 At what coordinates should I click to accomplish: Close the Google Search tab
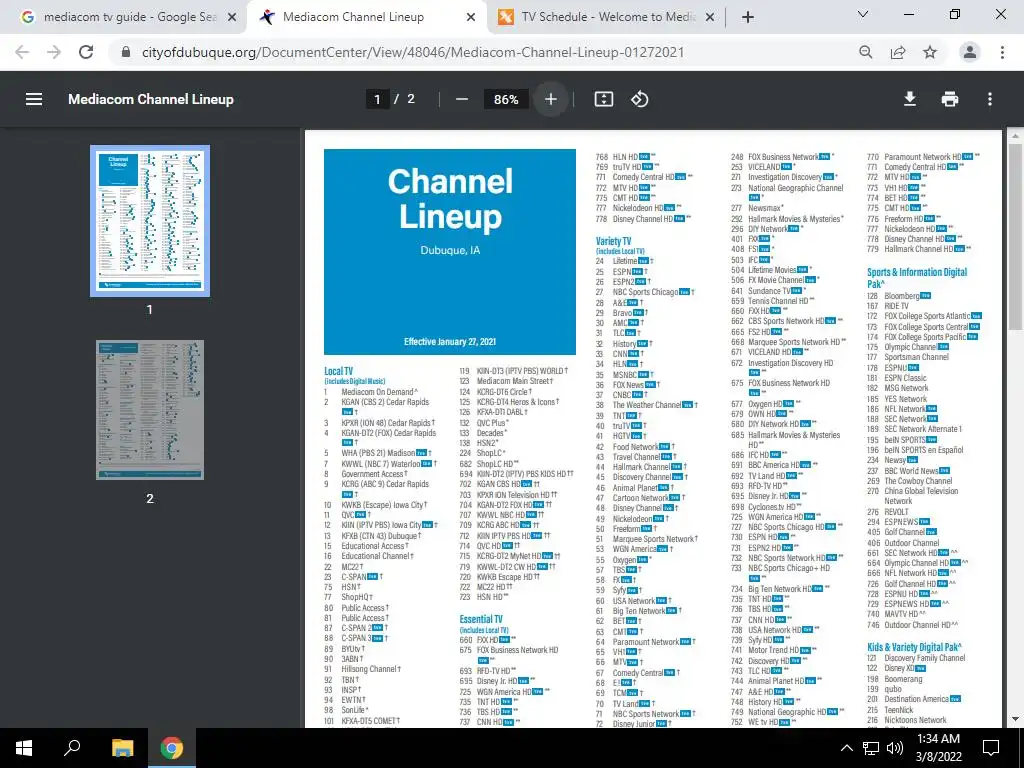tap(232, 17)
